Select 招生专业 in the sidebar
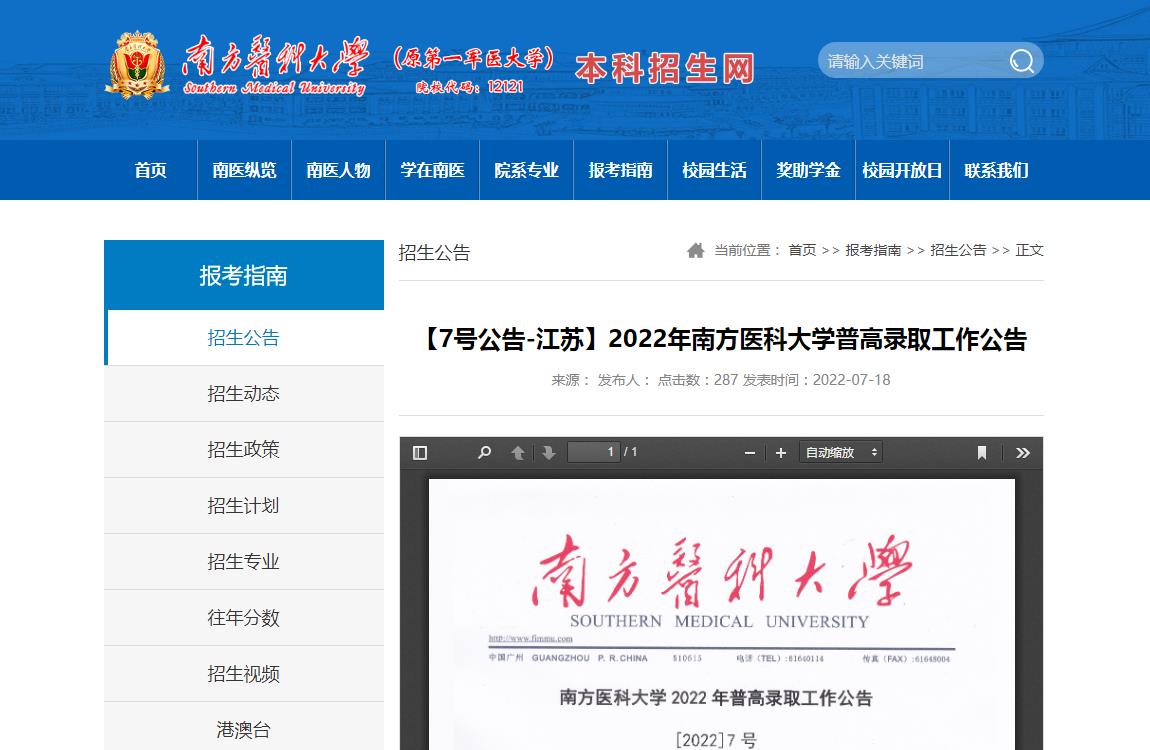 coord(244,562)
